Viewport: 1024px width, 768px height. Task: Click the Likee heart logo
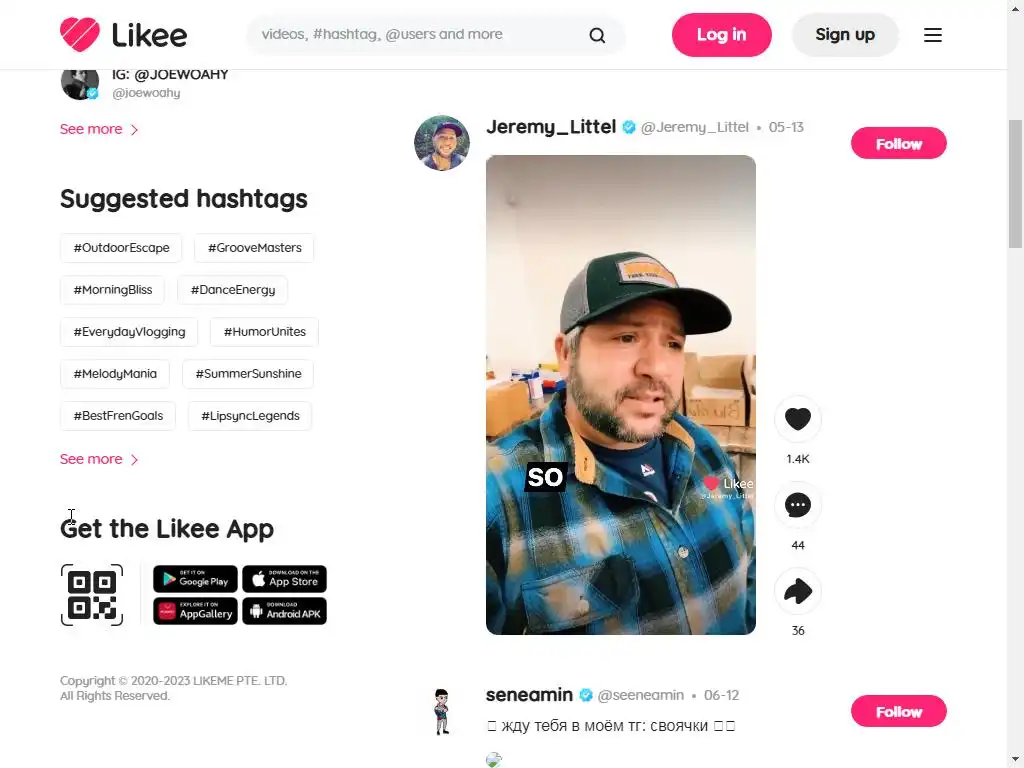click(x=80, y=35)
